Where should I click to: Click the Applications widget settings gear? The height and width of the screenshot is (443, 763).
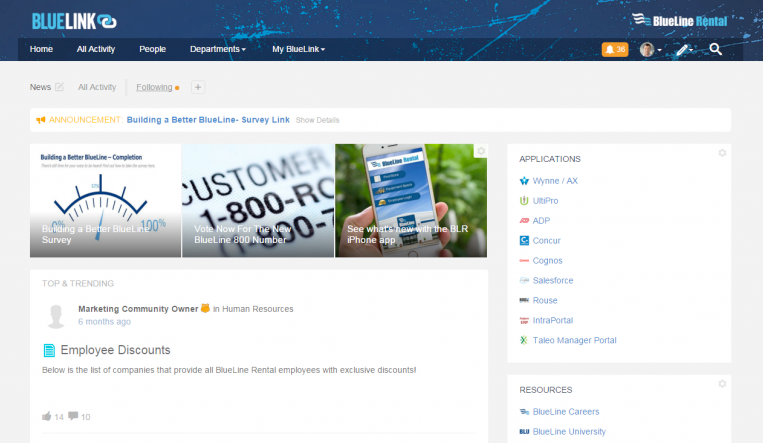(x=722, y=153)
